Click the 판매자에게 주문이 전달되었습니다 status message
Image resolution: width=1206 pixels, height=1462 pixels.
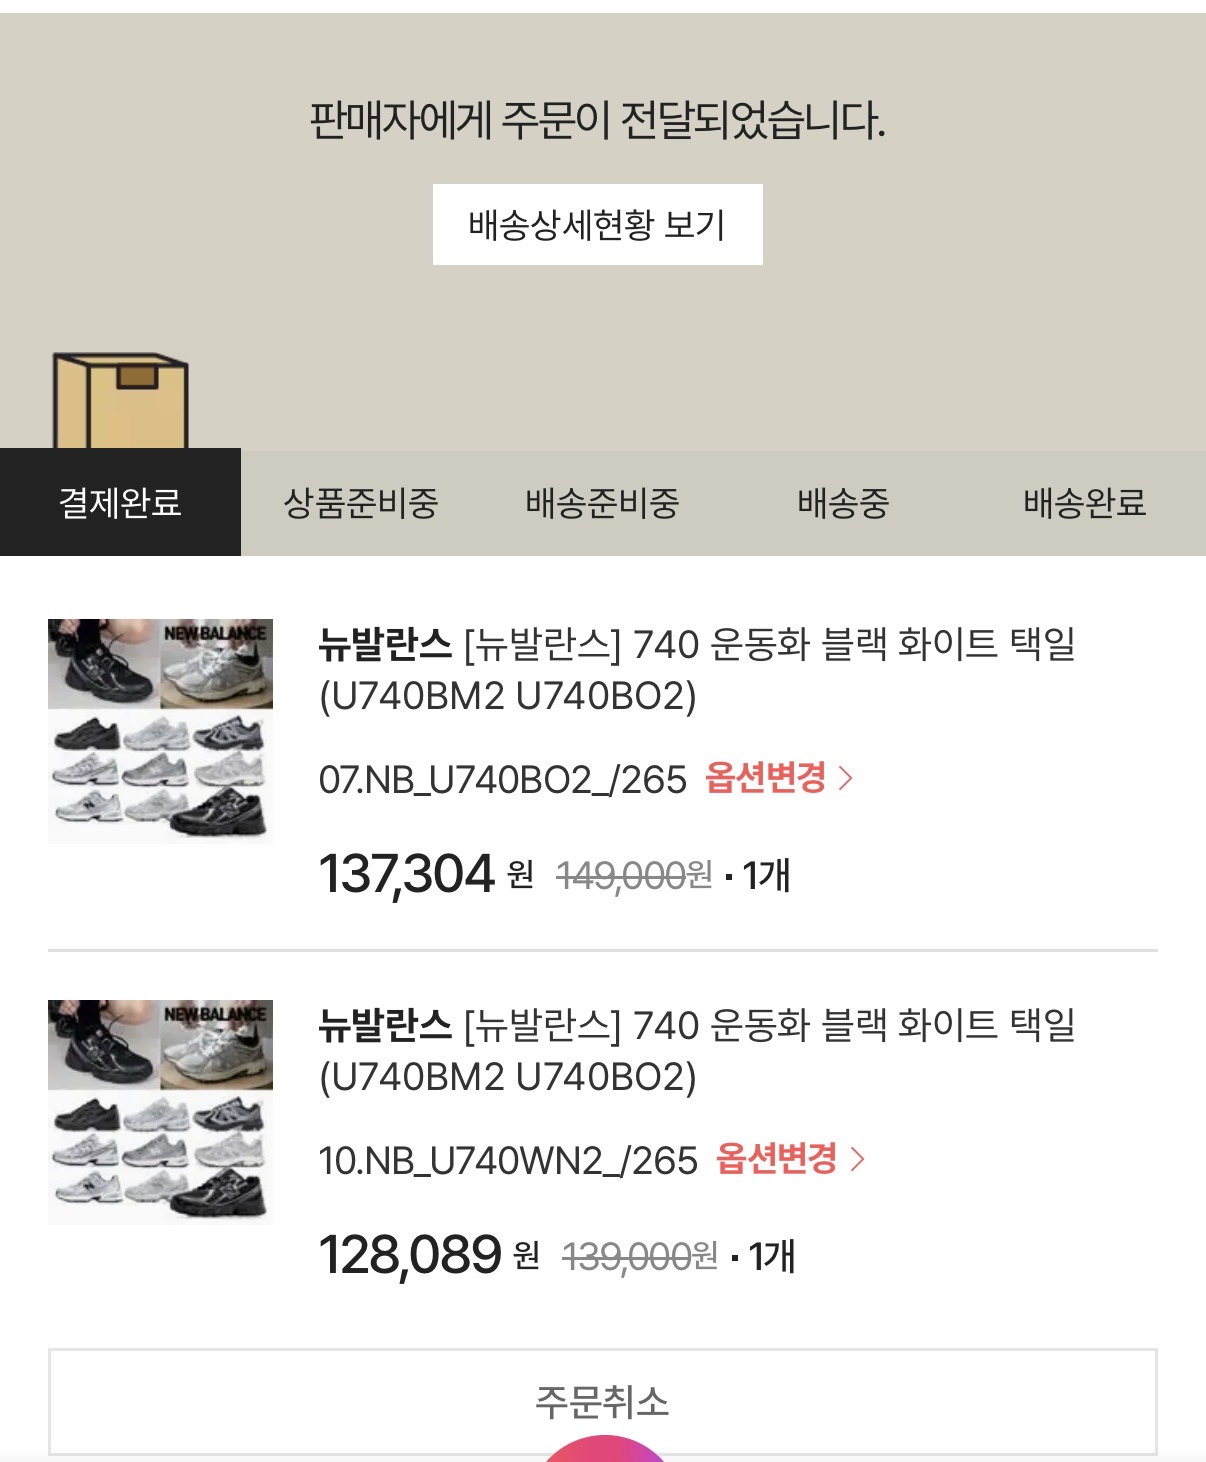click(597, 121)
